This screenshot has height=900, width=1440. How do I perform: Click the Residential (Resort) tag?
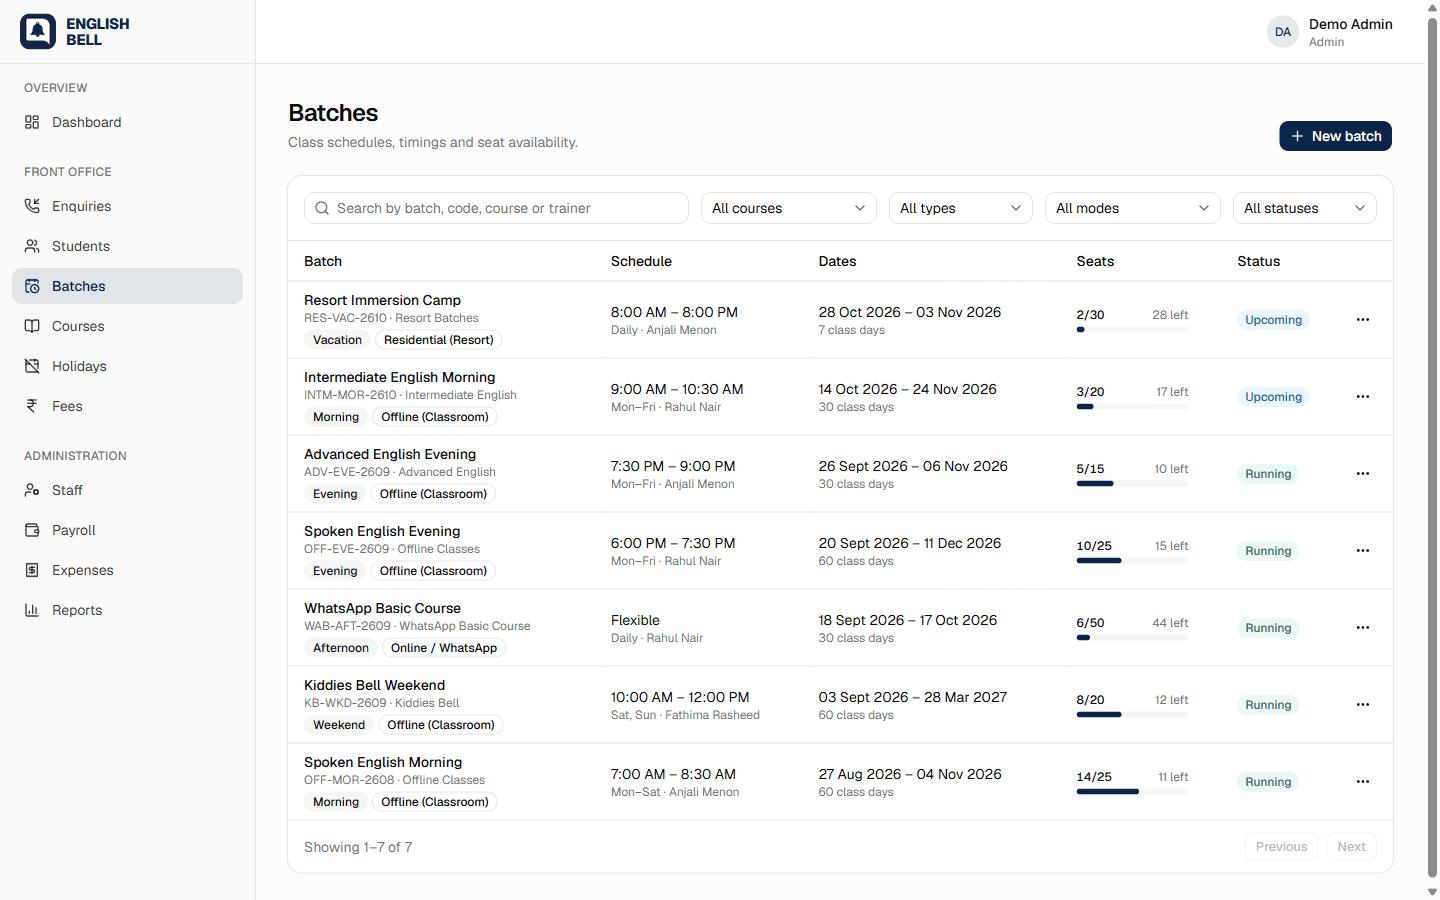coord(439,340)
